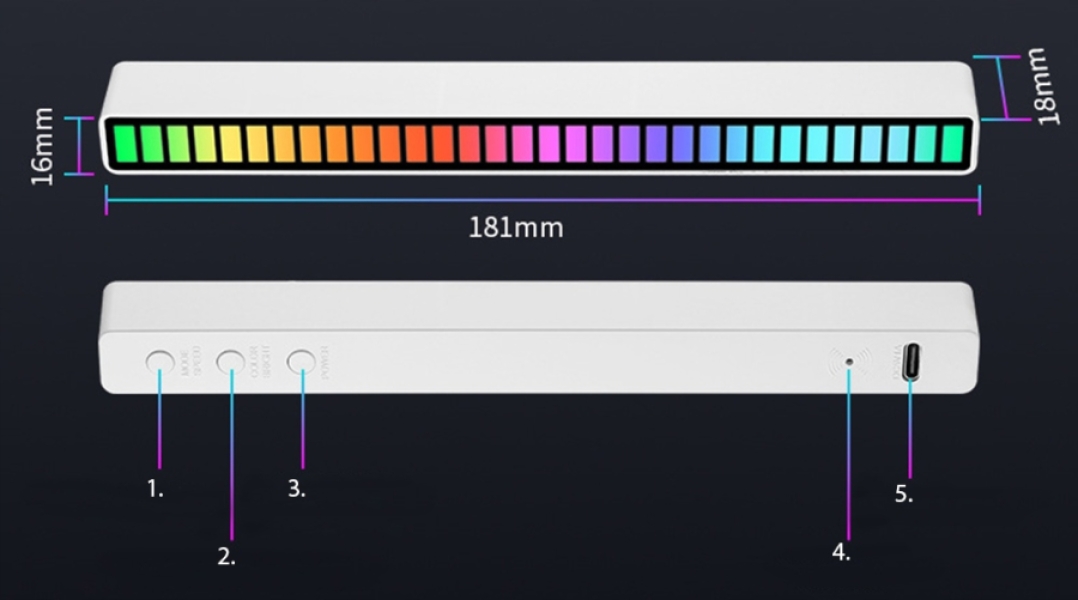Click the POWER text label beside the third button

[x=324, y=362]
